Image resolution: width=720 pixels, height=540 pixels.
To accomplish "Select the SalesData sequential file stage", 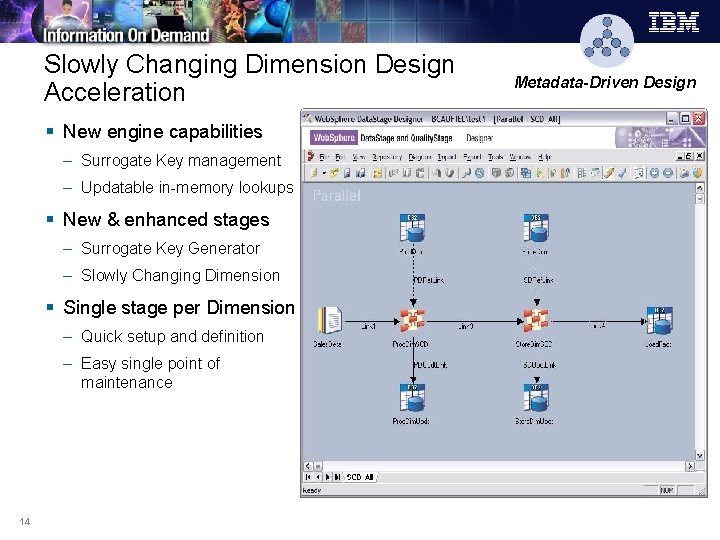I will [x=329, y=320].
